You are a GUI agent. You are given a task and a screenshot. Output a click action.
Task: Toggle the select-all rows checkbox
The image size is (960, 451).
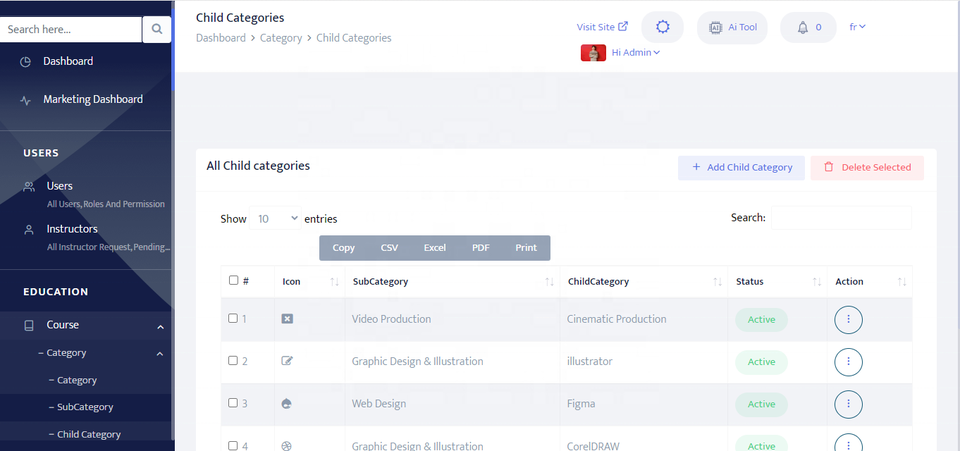234,281
